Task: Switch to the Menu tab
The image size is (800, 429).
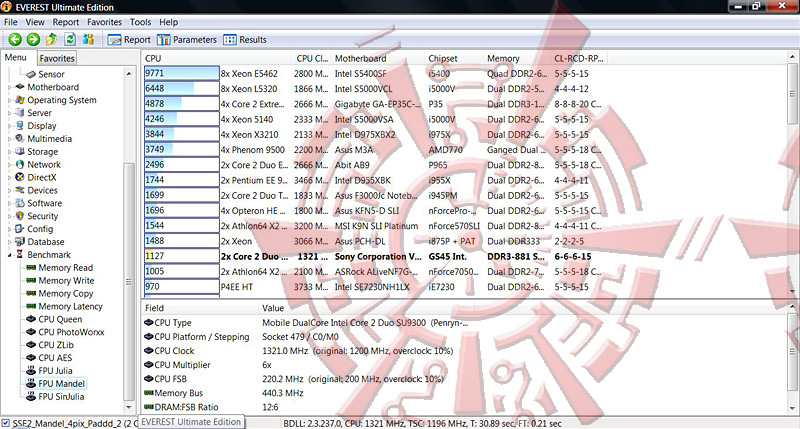Action: (16, 58)
